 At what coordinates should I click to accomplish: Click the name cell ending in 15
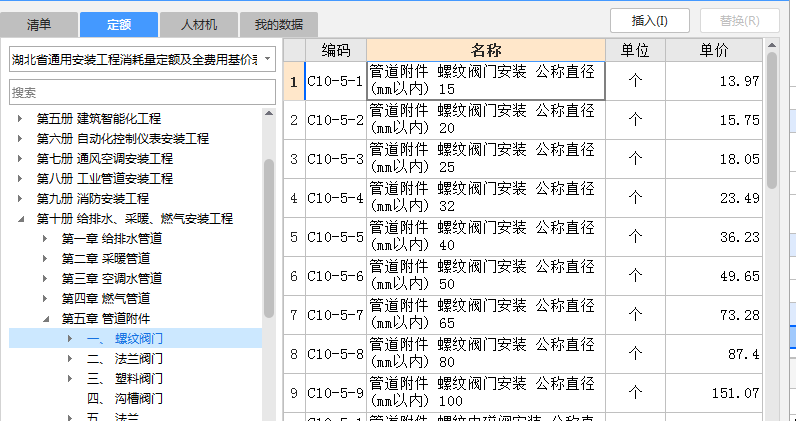[486, 81]
